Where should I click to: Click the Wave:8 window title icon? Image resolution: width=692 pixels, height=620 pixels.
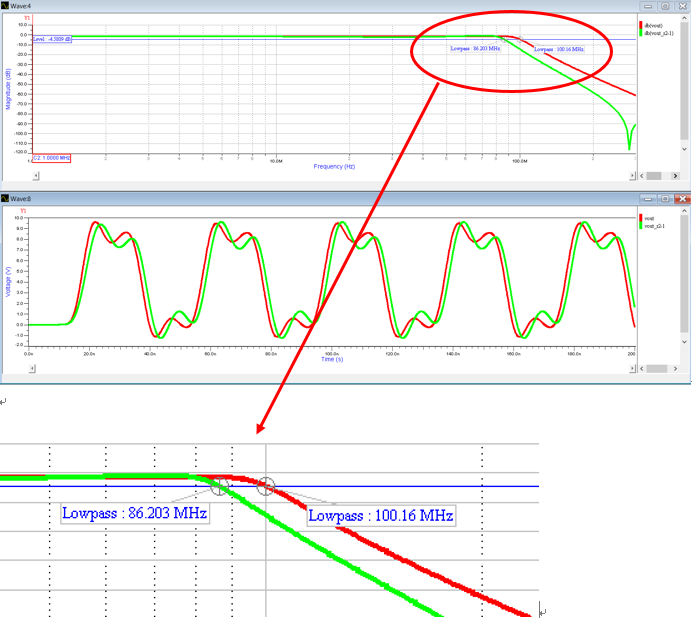click(x=6, y=200)
